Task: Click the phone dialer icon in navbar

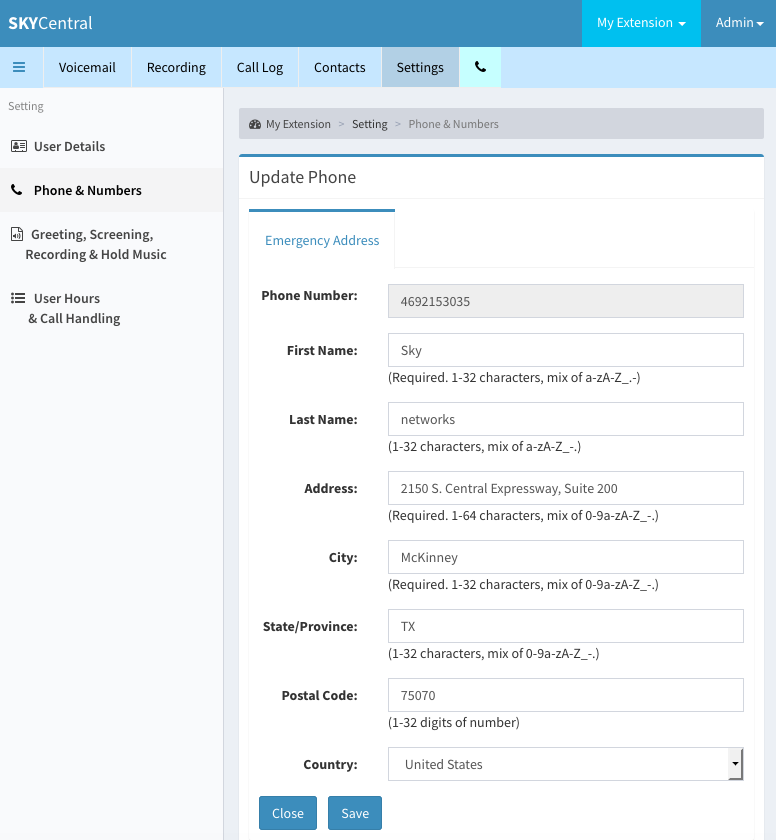Action: point(480,67)
